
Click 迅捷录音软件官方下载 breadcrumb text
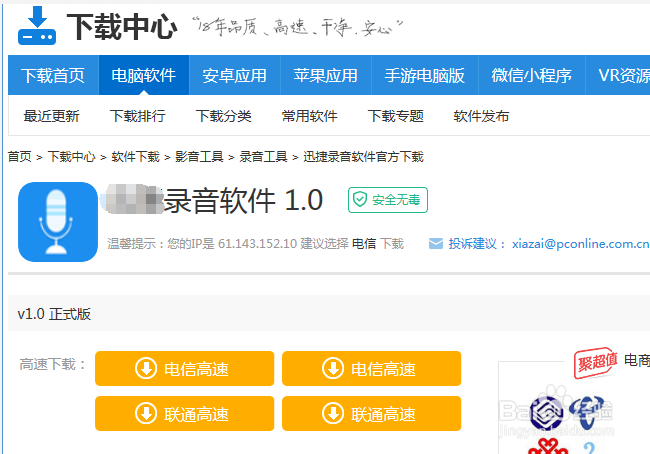click(364, 157)
